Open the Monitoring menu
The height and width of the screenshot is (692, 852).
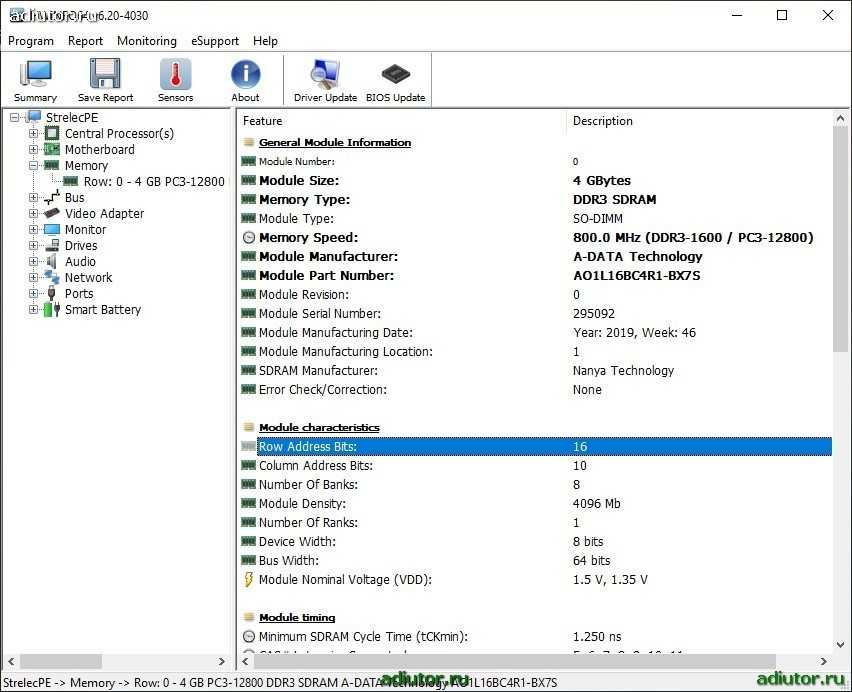point(146,41)
